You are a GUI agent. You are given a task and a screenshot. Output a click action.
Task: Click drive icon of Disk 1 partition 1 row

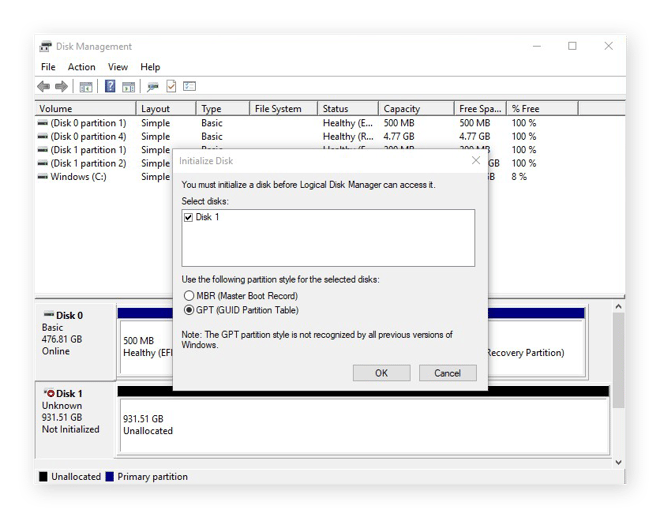43,150
